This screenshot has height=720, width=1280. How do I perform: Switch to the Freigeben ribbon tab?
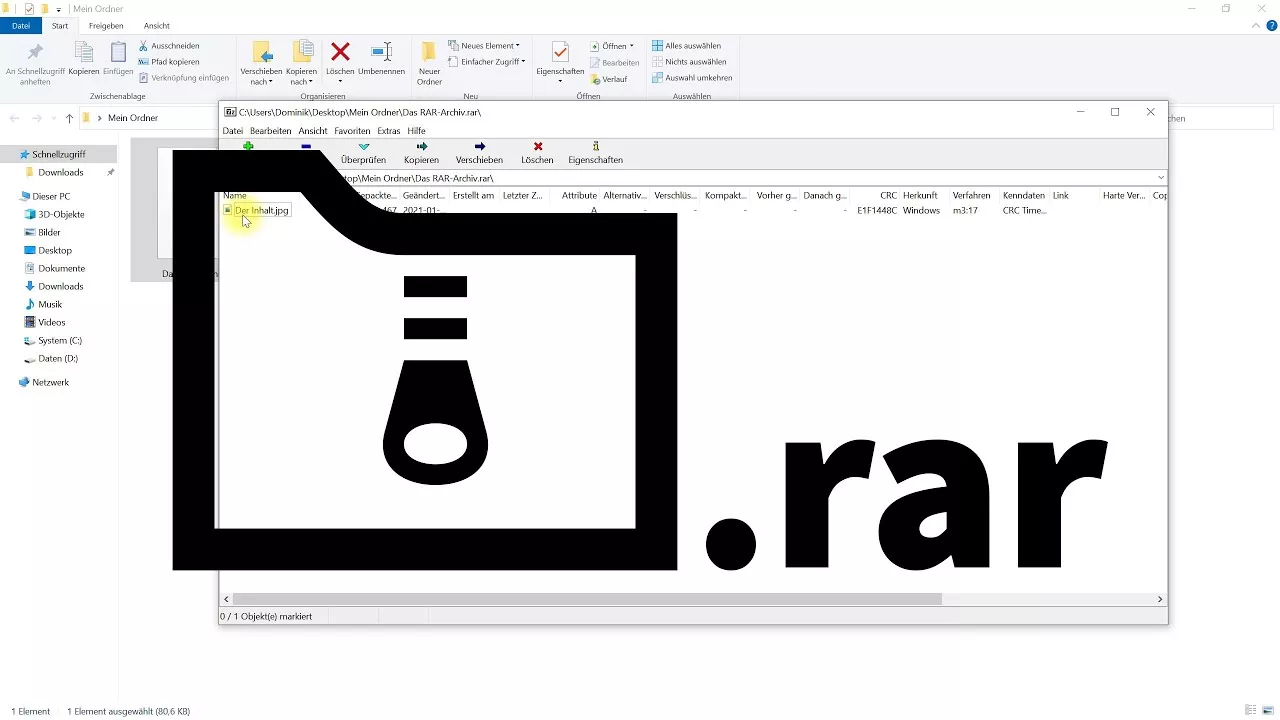(107, 25)
